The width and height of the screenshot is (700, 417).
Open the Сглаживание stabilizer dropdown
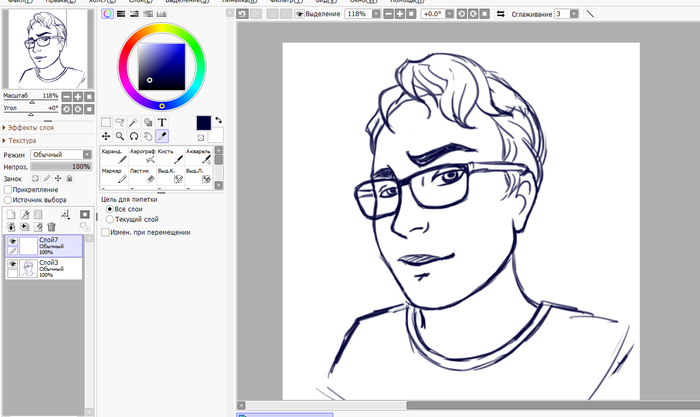point(573,15)
